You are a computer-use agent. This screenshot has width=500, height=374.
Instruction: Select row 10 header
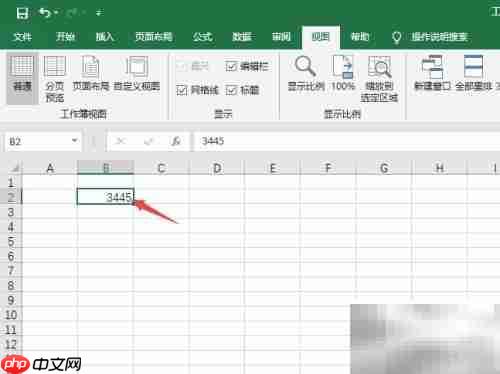click(x=11, y=314)
